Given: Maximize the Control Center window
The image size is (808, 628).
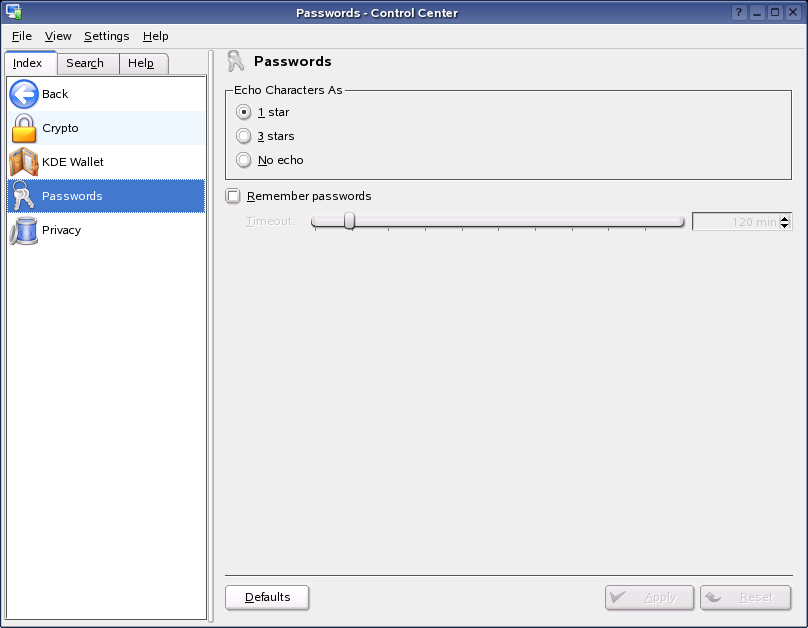Looking at the screenshot, I should click(775, 12).
